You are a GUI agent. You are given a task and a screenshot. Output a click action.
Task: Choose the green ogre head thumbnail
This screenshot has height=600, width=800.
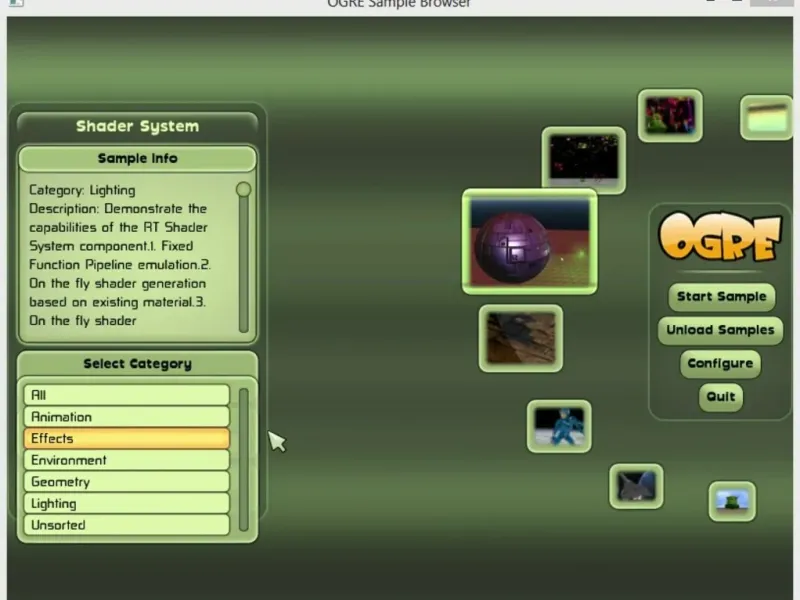[732, 501]
